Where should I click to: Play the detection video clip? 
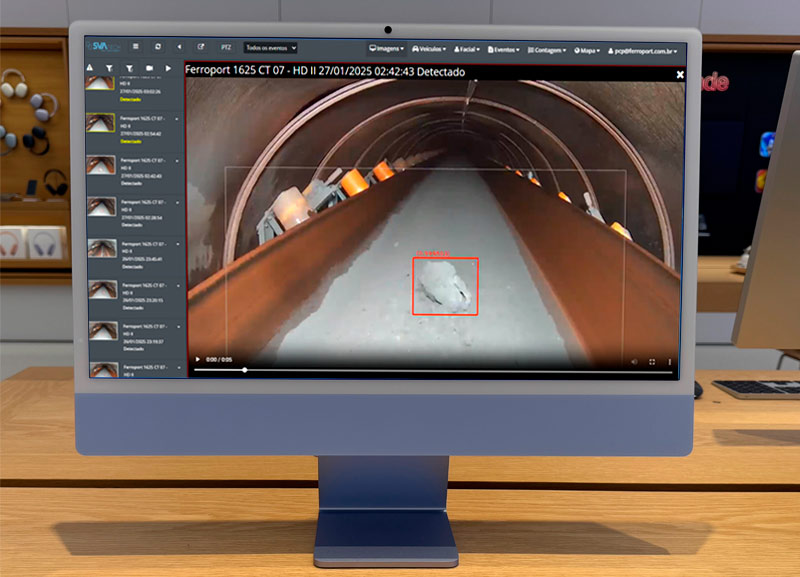[198, 359]
